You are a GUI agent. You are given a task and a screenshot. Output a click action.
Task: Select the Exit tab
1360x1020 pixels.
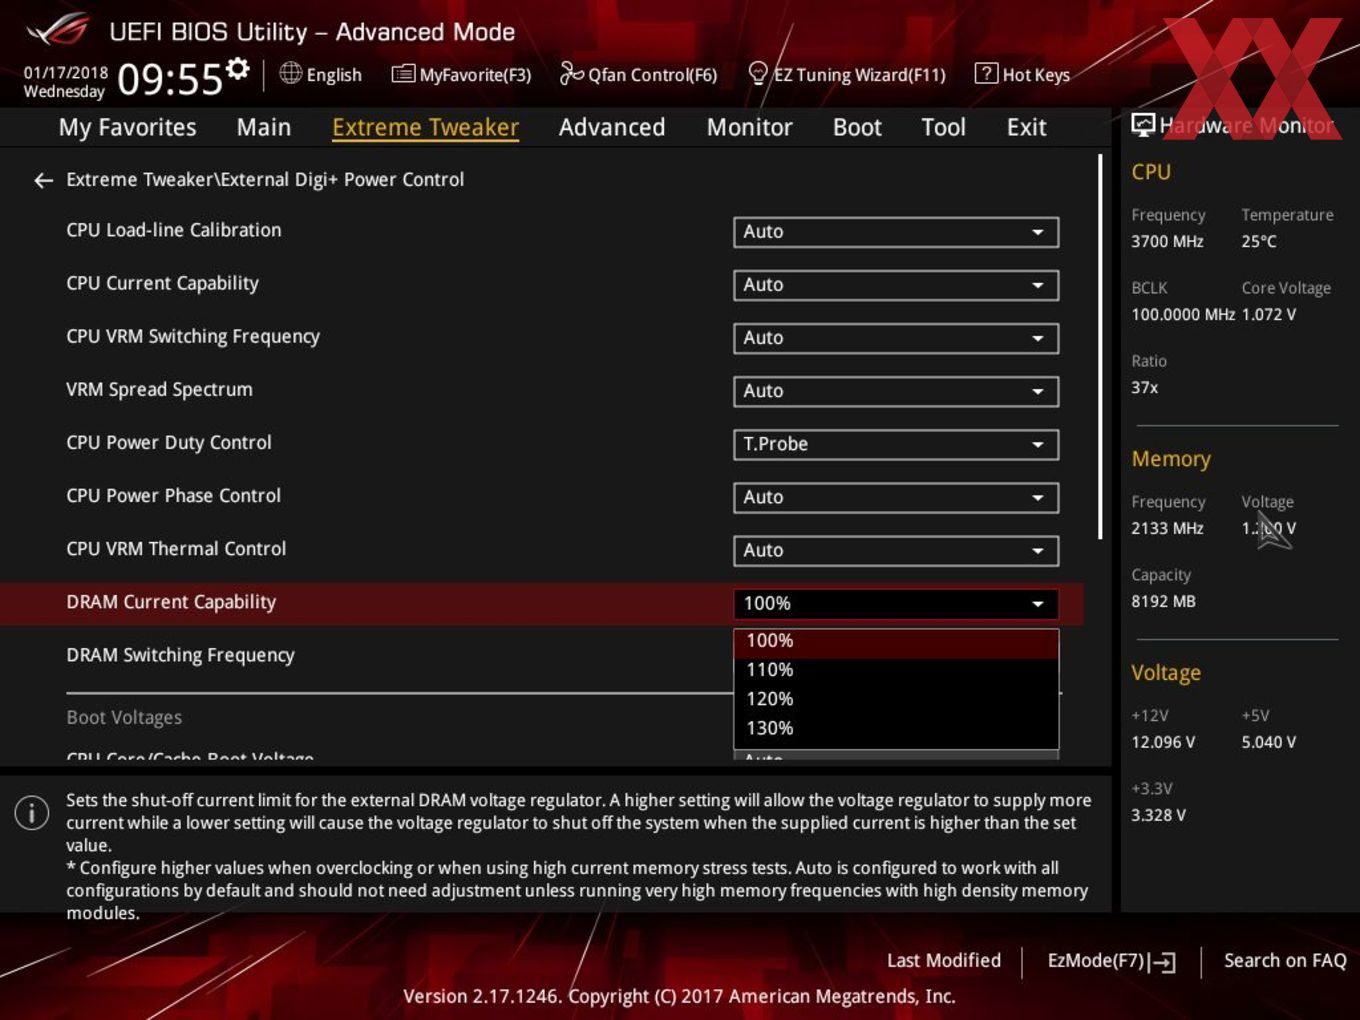click(x=1026, y=127)
